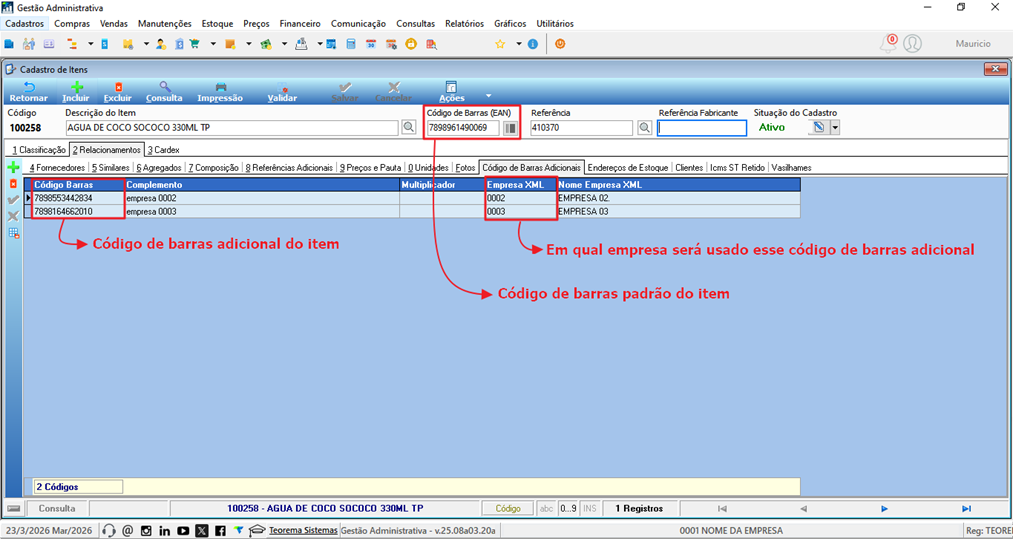Click the Teorema Sistemas link

click(x=303, y=530)
